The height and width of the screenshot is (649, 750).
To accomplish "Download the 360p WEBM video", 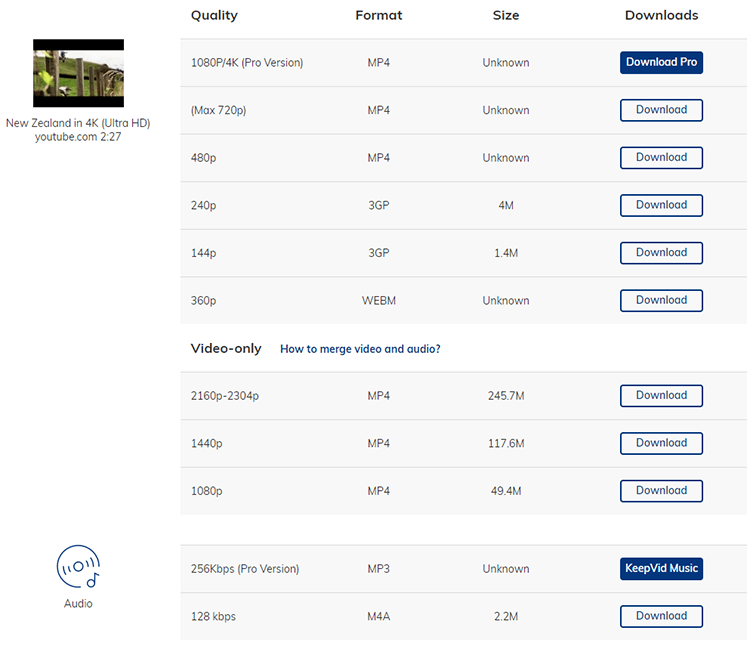I will 661,300.
